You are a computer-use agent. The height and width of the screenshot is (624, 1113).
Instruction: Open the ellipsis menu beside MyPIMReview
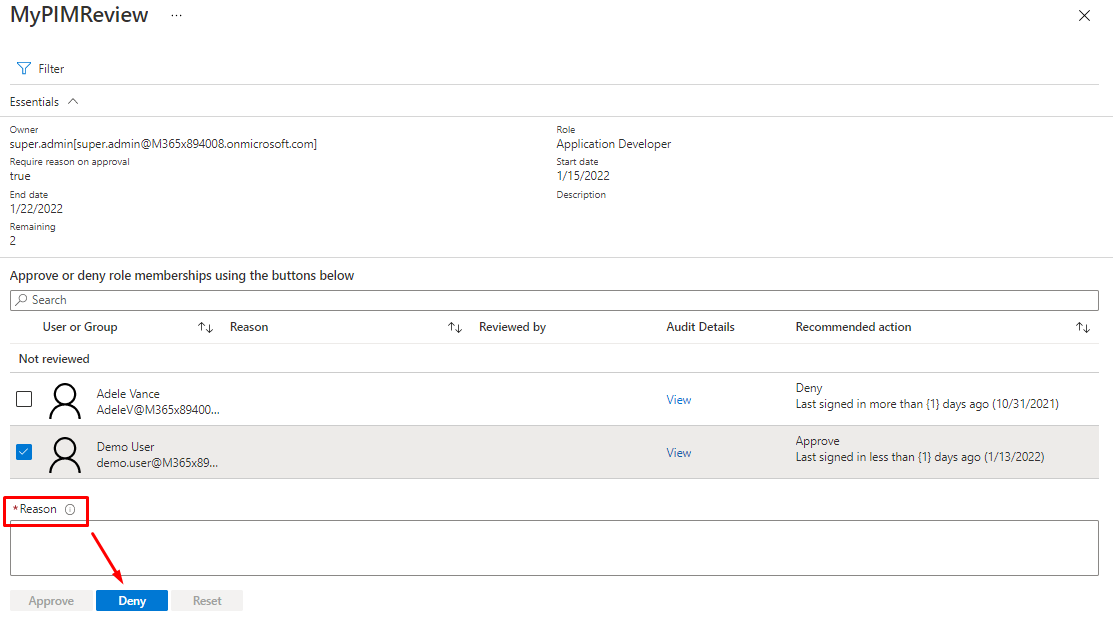[x=176, y=16]
